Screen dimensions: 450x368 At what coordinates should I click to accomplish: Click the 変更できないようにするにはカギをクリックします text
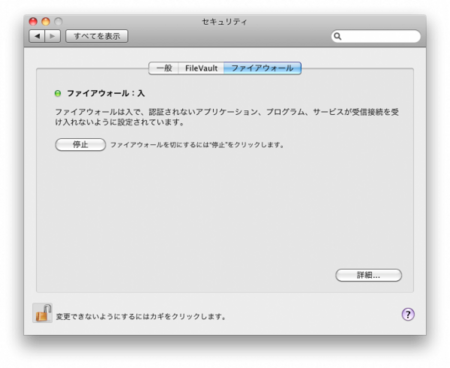[141, 316]
